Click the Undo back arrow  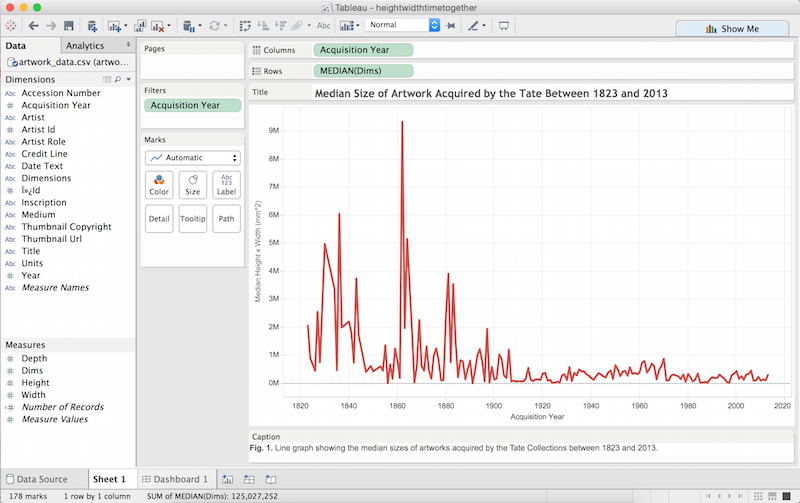[34, 26]
